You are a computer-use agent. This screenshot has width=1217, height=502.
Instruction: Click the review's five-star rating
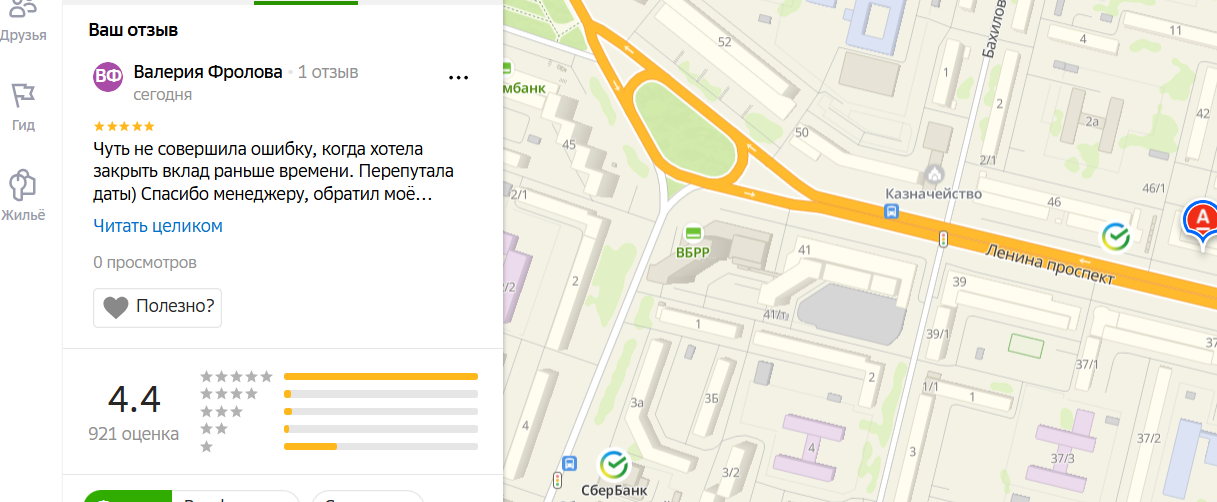coord(124,126)
